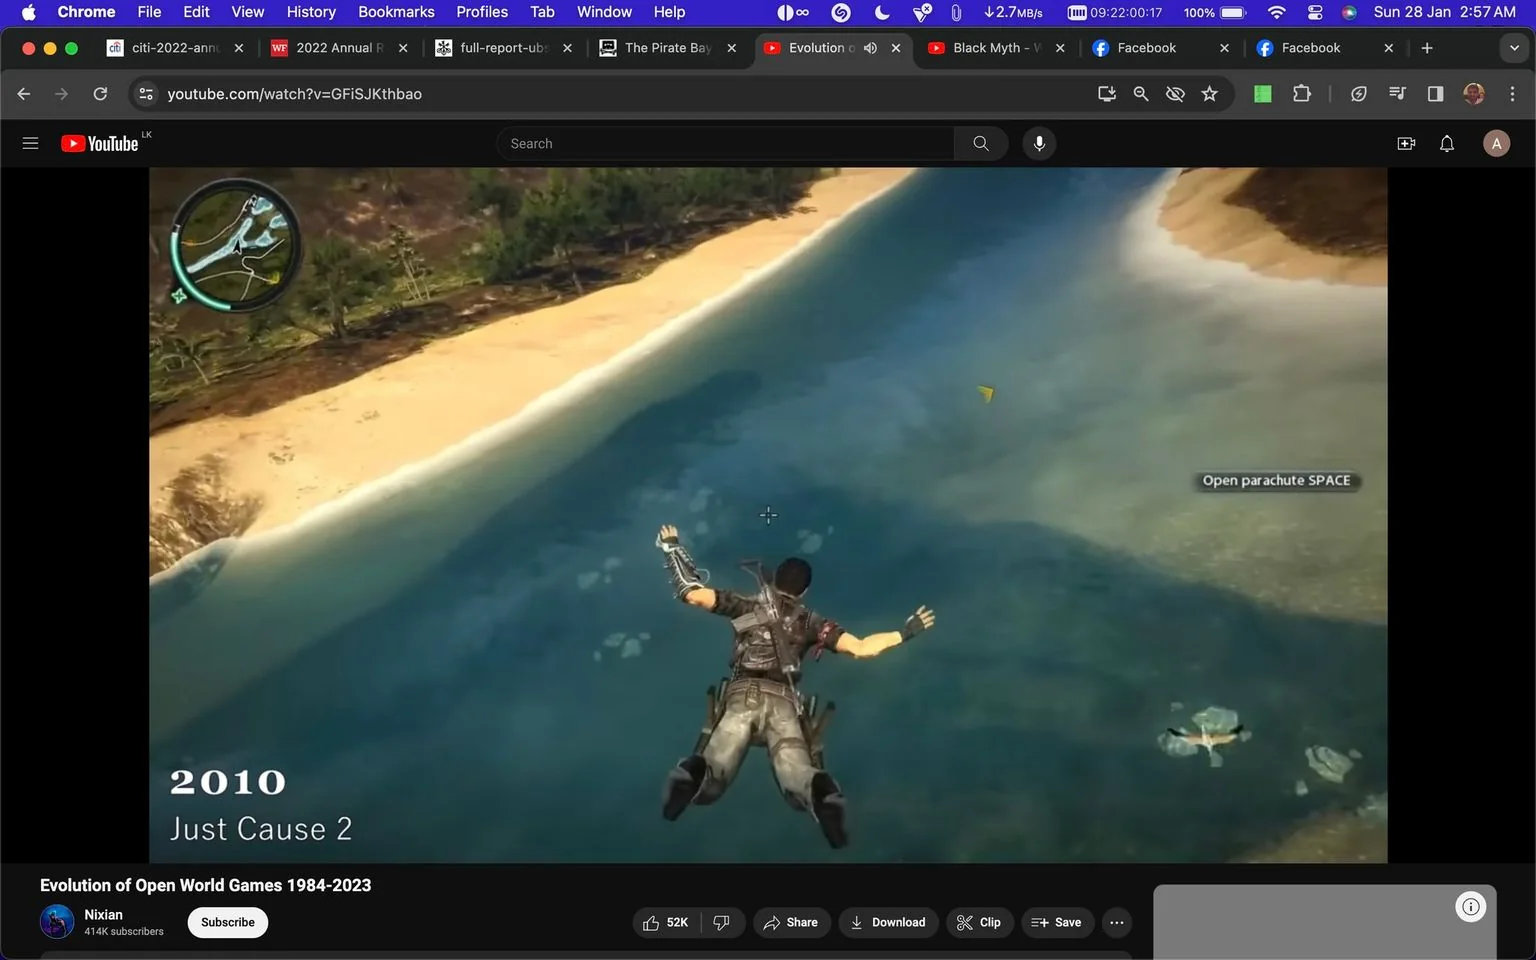The height and width of the screenshot is (960, 1536).
Task: Click the address bar URL
Action: (x=294, y=93)
